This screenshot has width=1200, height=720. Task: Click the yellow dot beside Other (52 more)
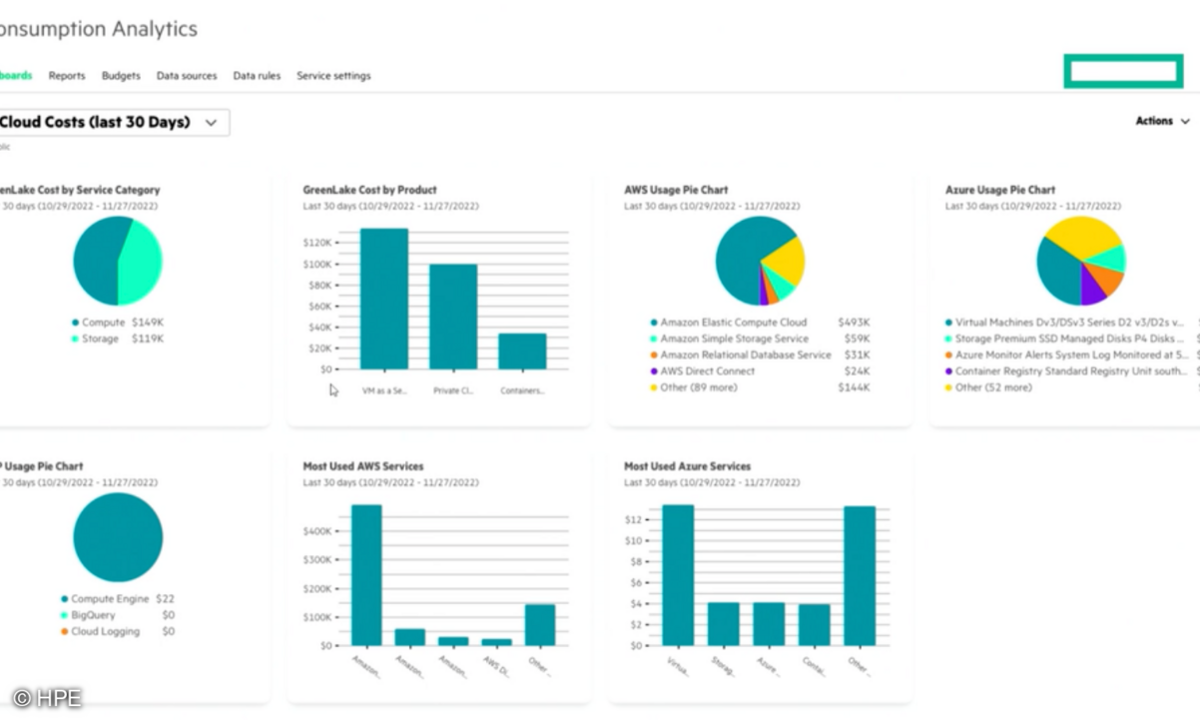948,387
